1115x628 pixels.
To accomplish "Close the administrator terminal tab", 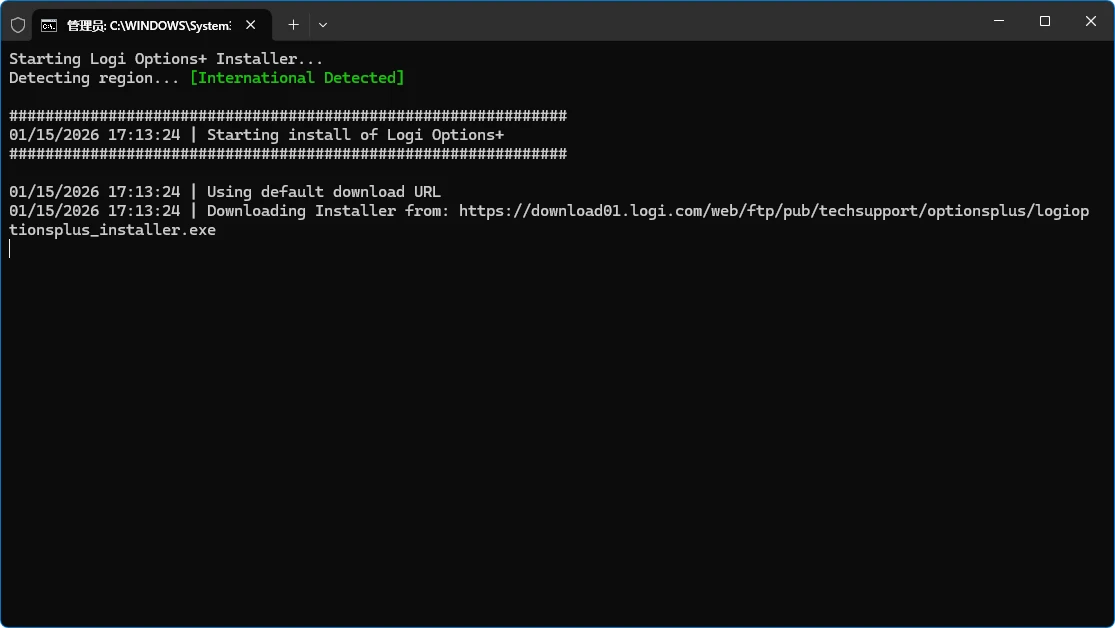I will [250, 25].
